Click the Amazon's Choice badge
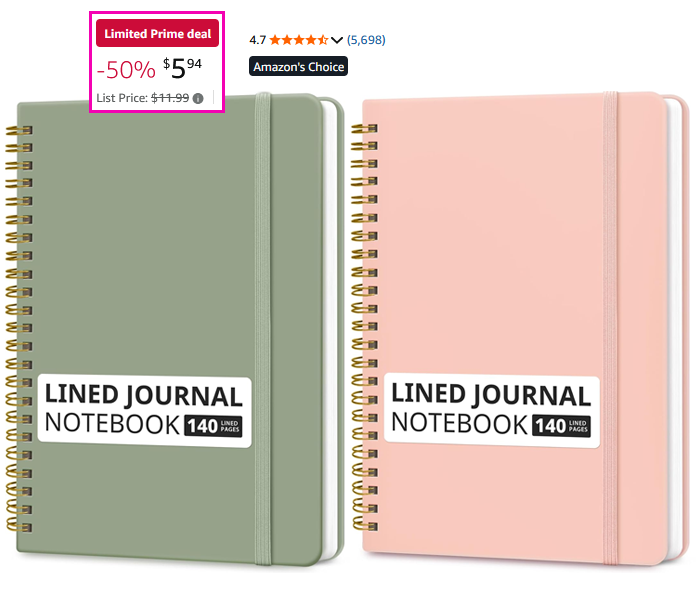Viewport: 700px width, 589px height. (x=298, y=67)
